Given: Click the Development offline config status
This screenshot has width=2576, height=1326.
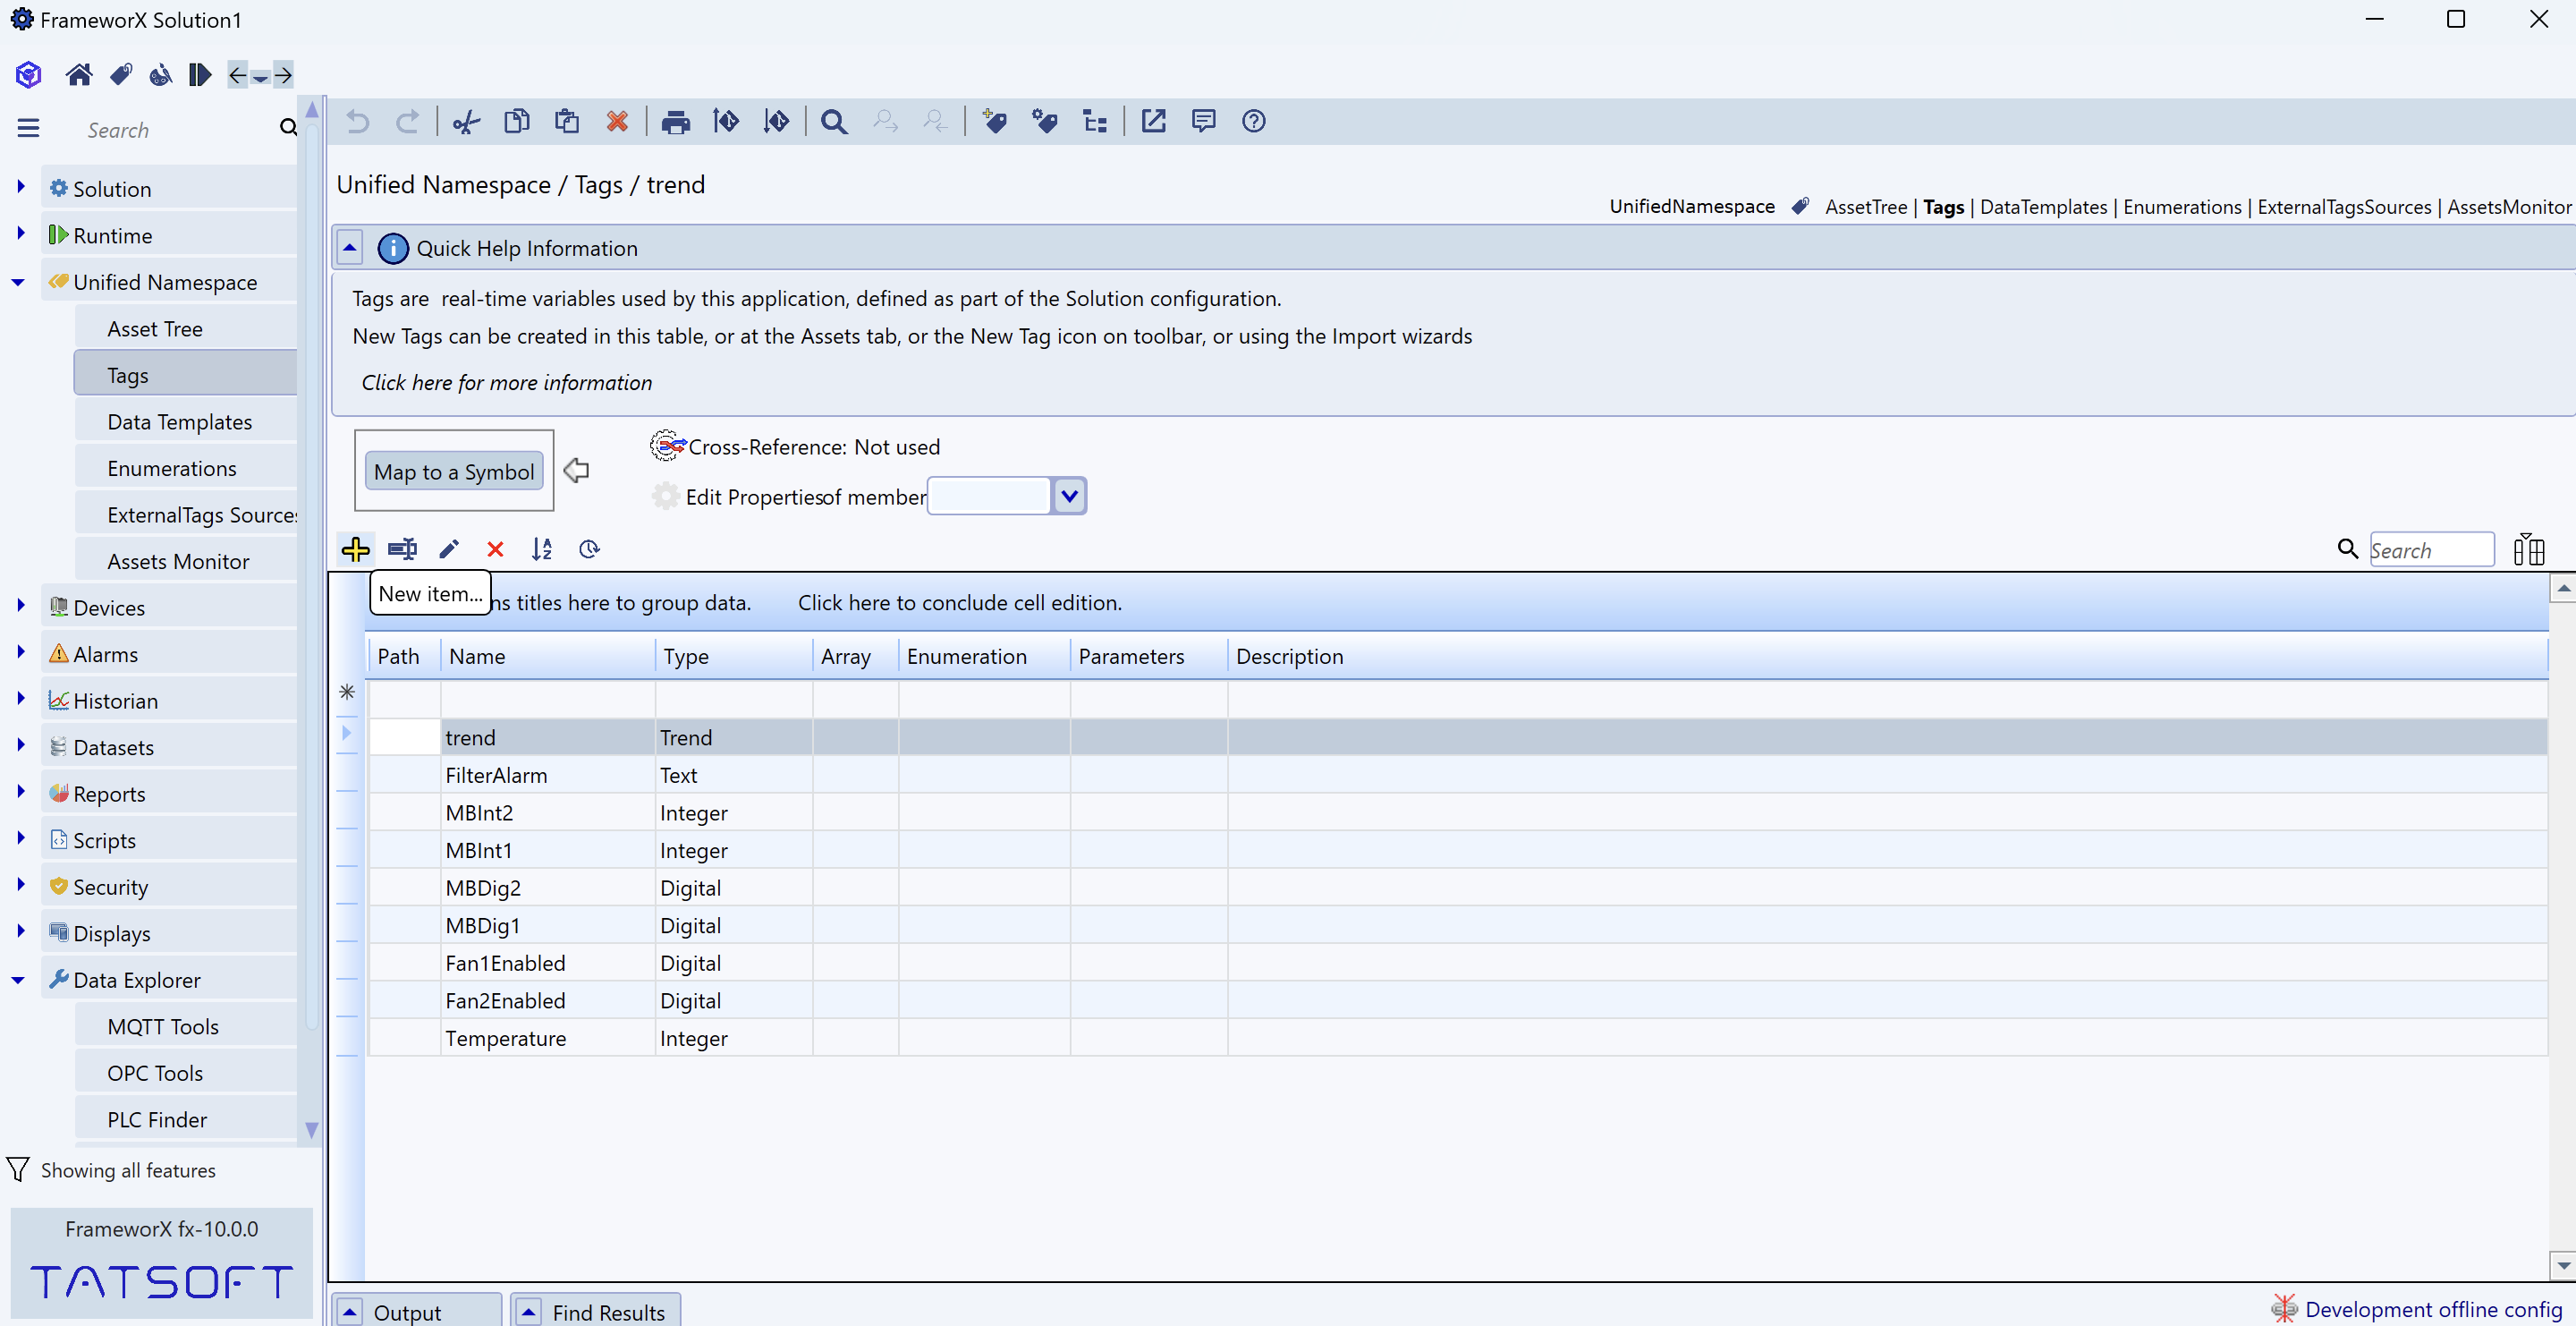Looking at the screenshot, I should coord(2433,1309).
